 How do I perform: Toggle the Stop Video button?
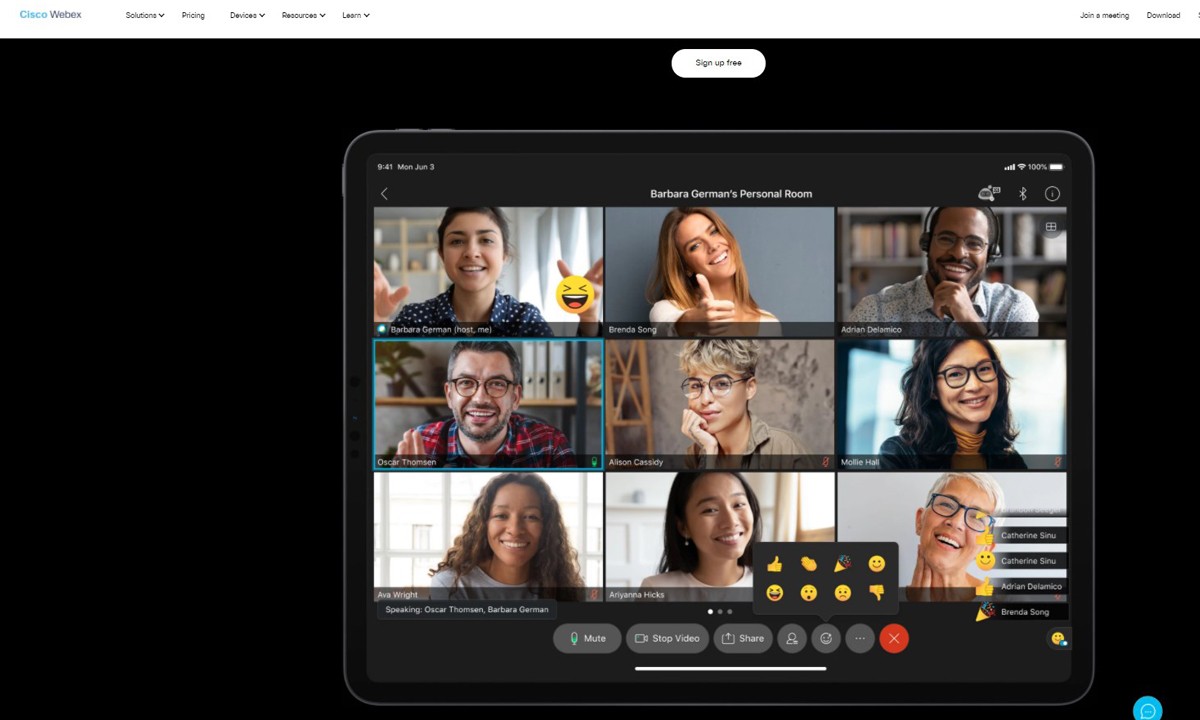tap(667, 638)
